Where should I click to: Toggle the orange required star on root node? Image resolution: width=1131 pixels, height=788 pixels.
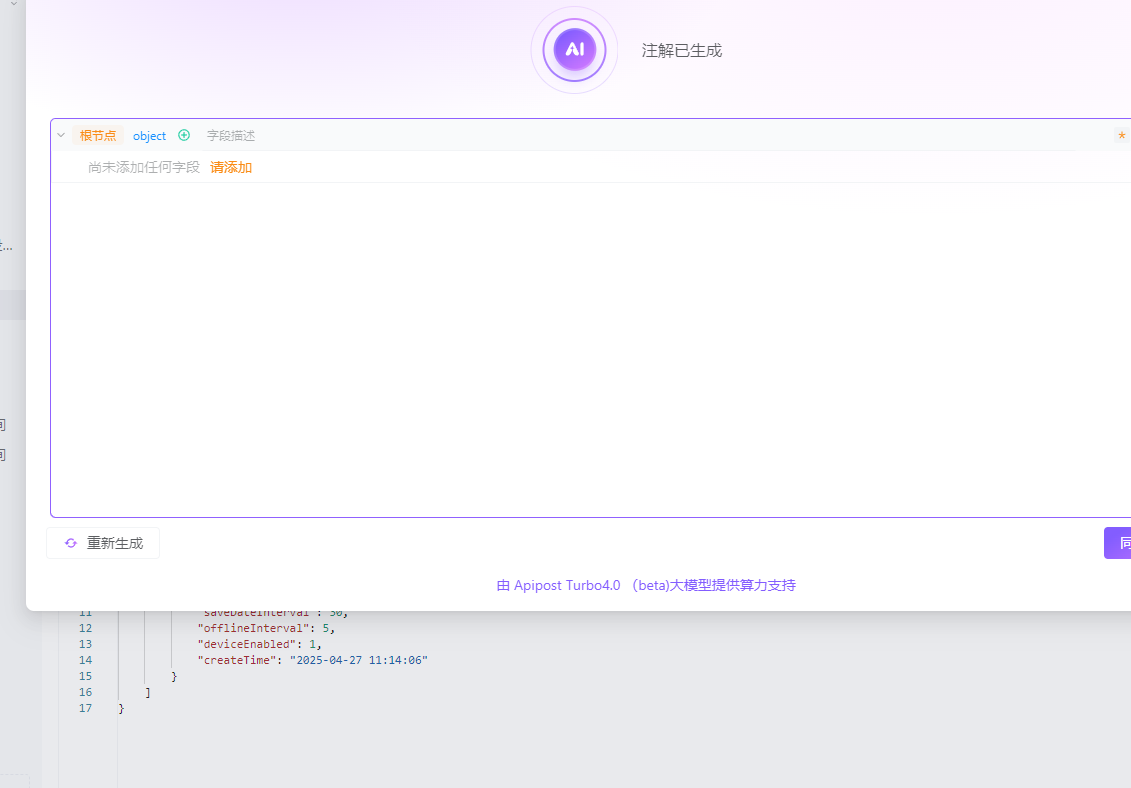pos(1122,135)
